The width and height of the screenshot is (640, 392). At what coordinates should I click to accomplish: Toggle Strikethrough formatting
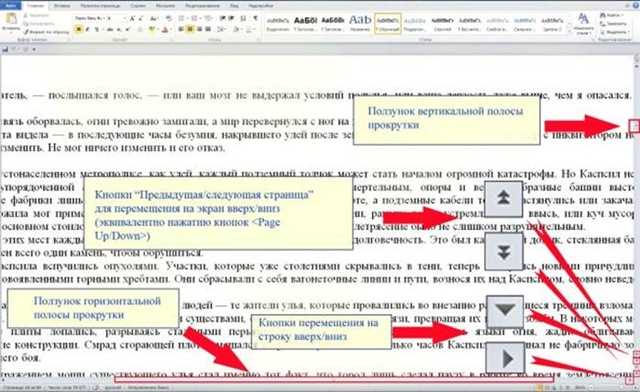tap(110, 30)
